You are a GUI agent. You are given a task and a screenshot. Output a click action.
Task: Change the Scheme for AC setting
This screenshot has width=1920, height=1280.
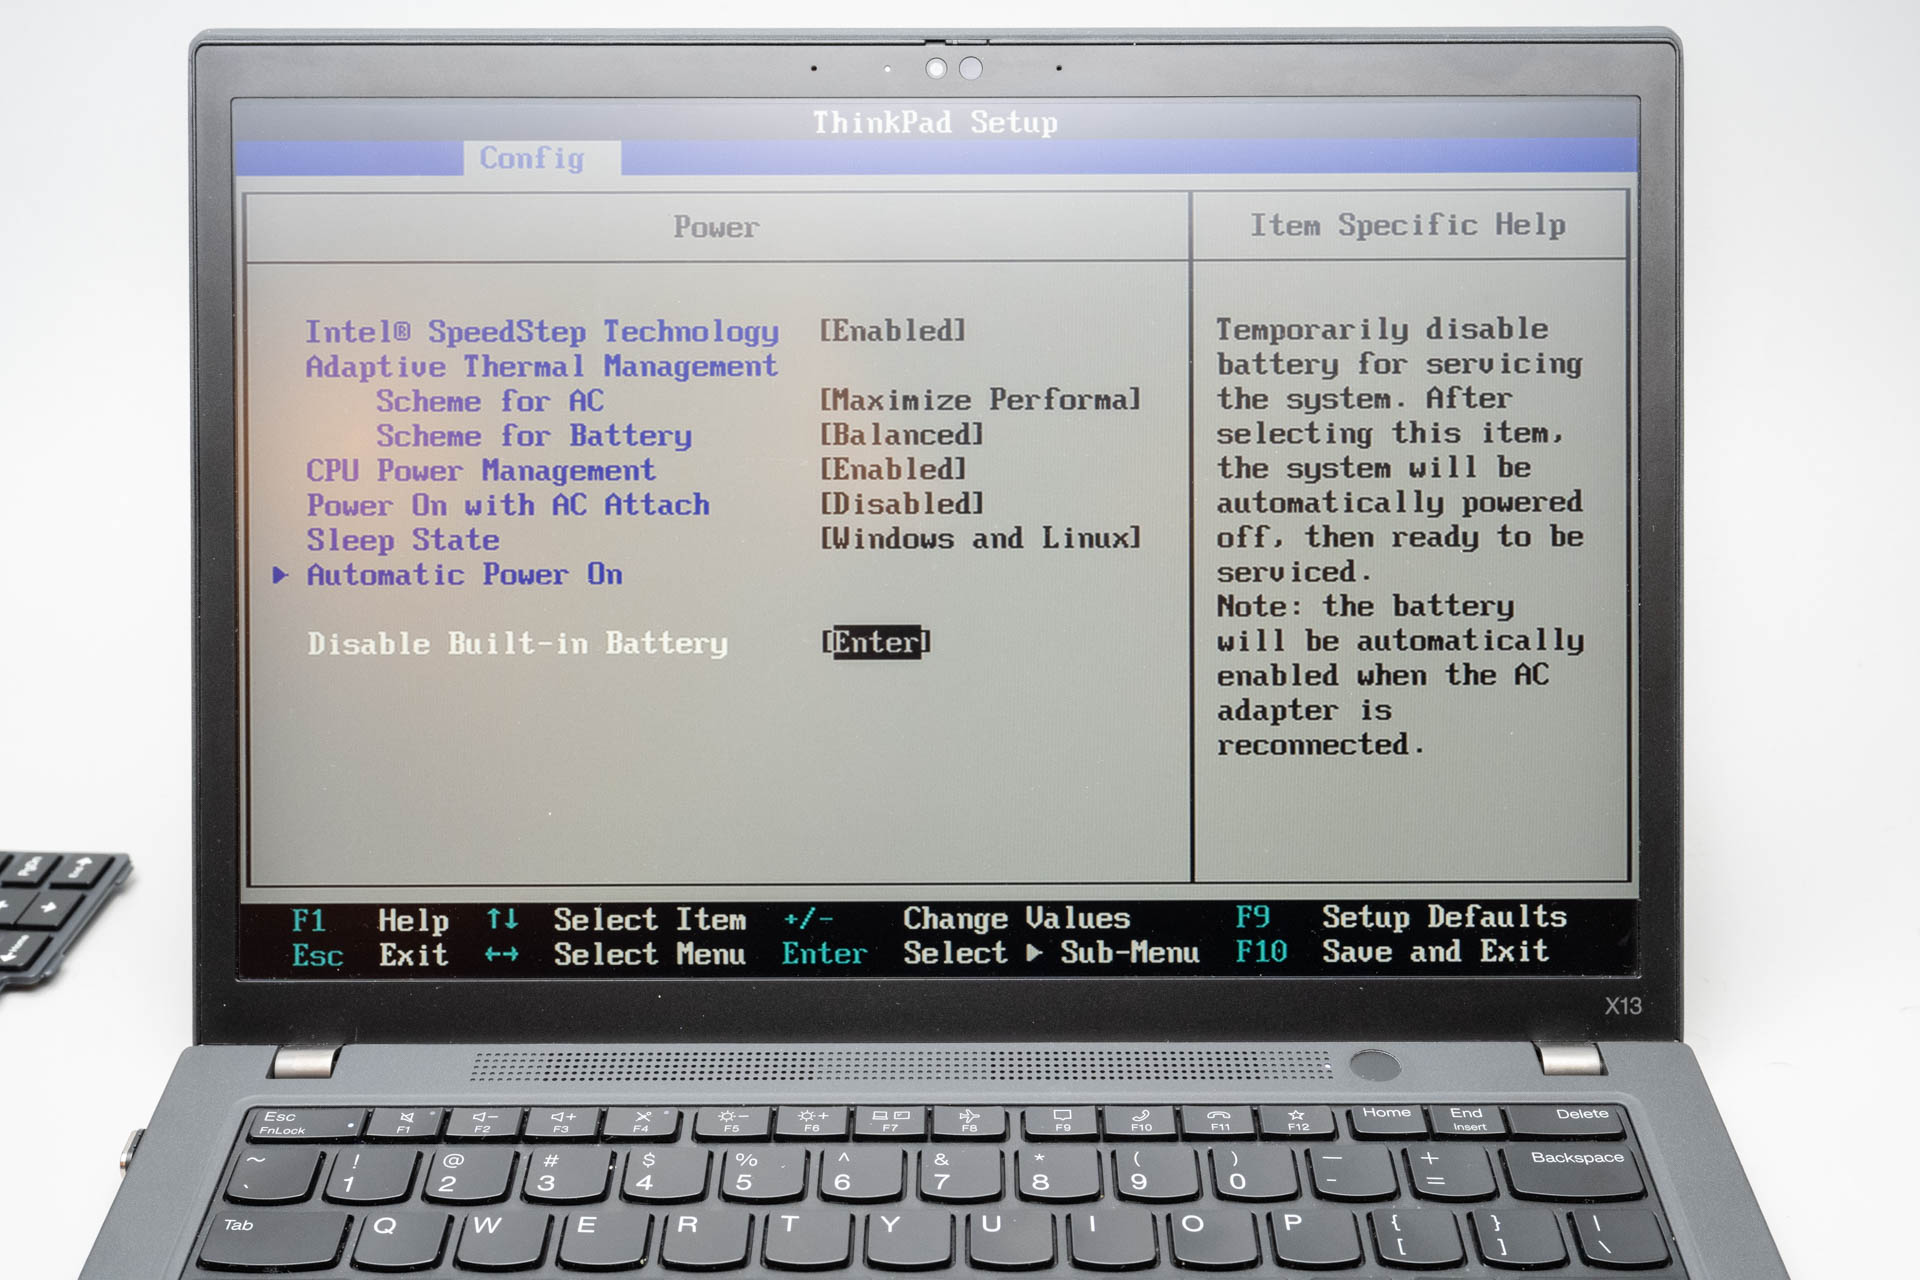click(978, 399)
